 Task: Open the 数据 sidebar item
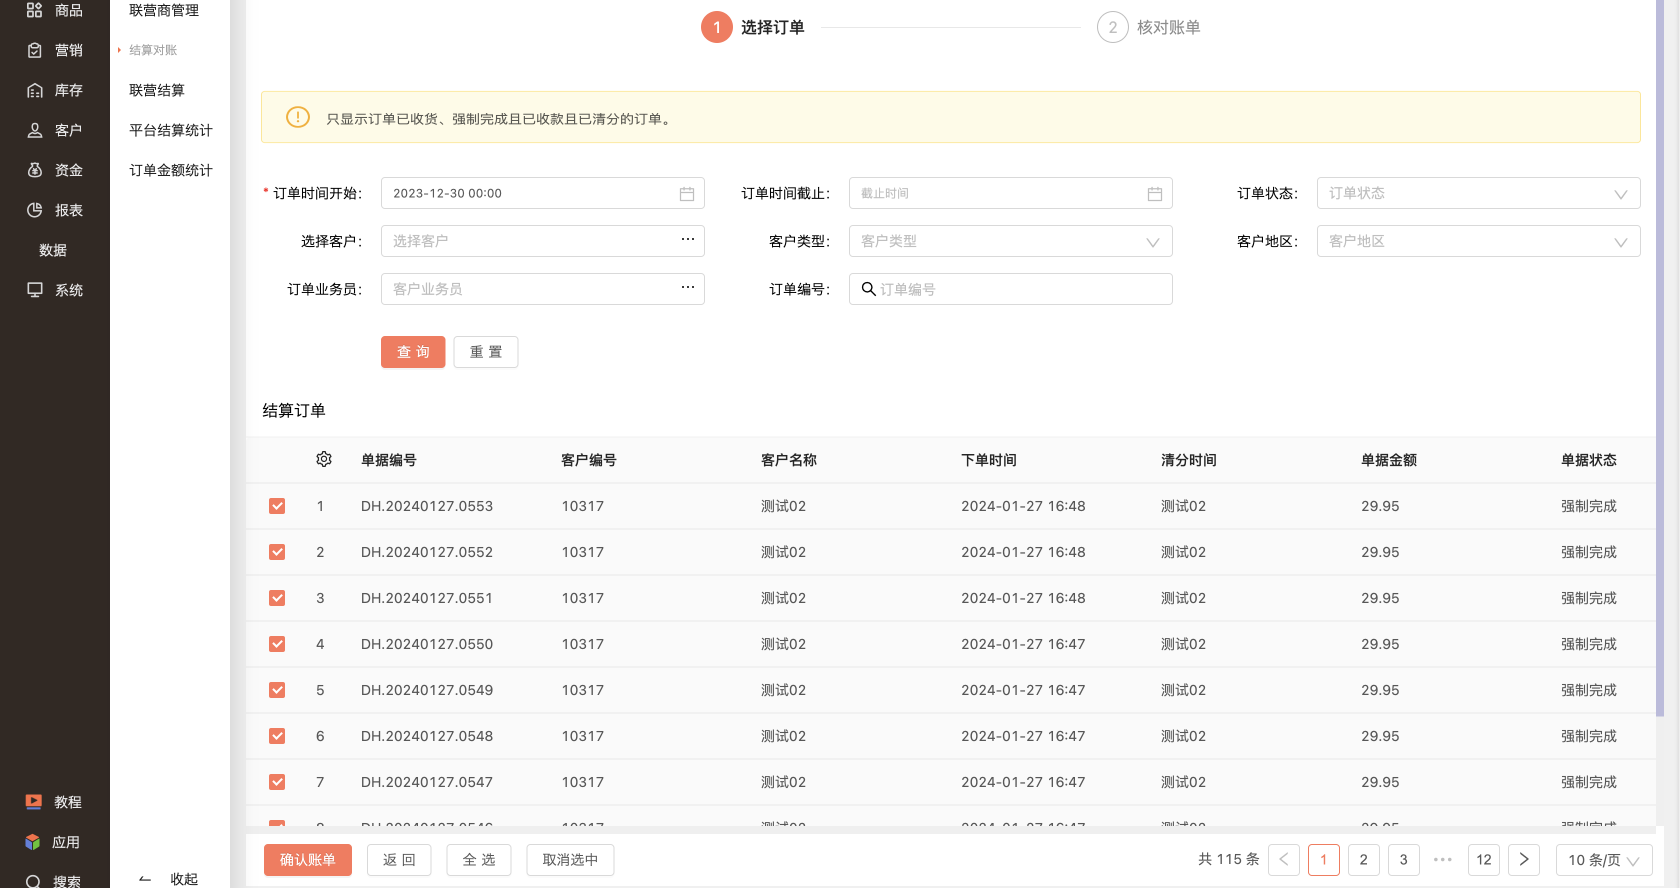pyautogui.click(x=53, y=250)
